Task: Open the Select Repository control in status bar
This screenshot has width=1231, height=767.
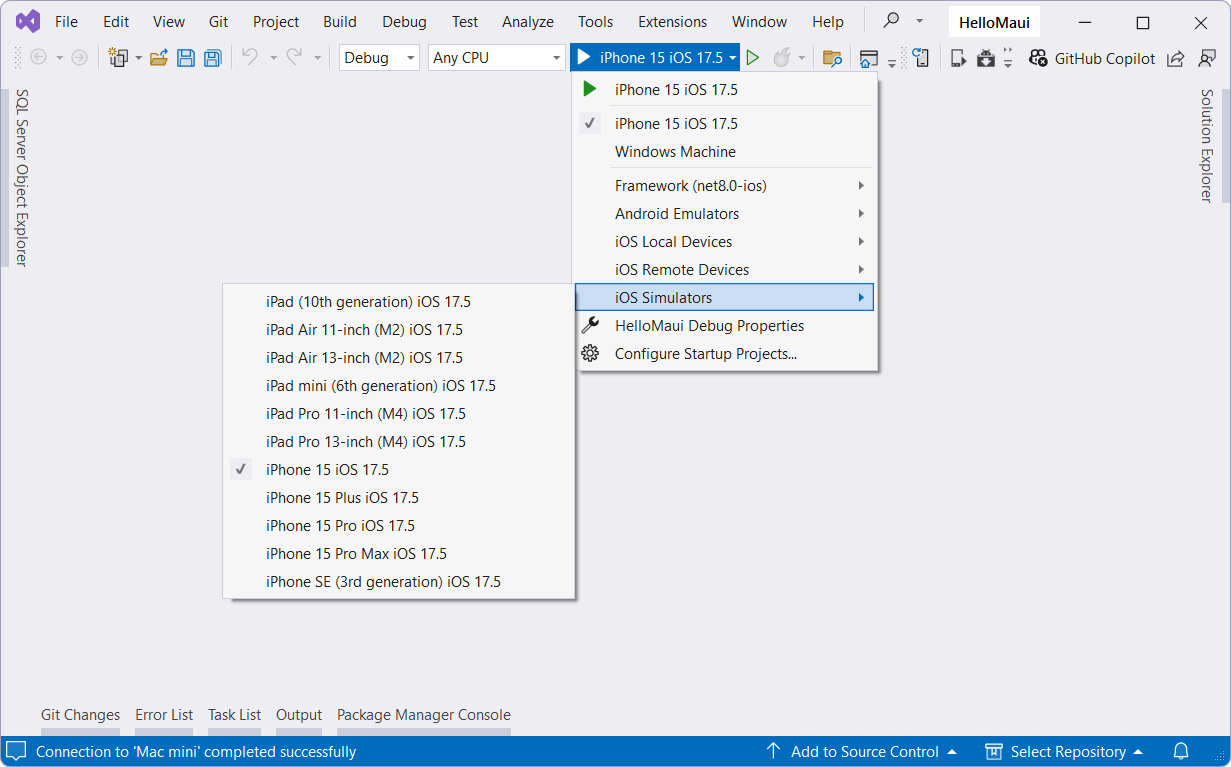Action: (1065, 751)
